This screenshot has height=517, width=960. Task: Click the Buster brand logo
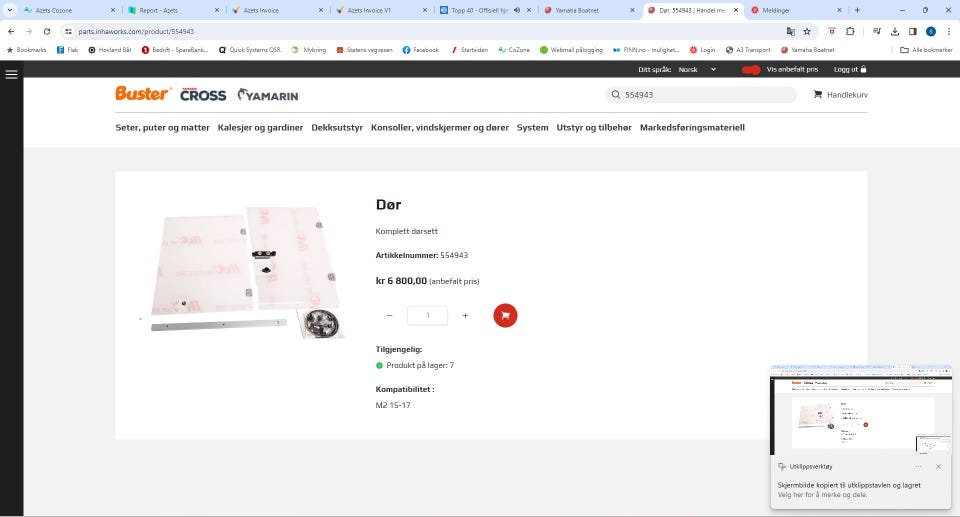click(143, 93)
